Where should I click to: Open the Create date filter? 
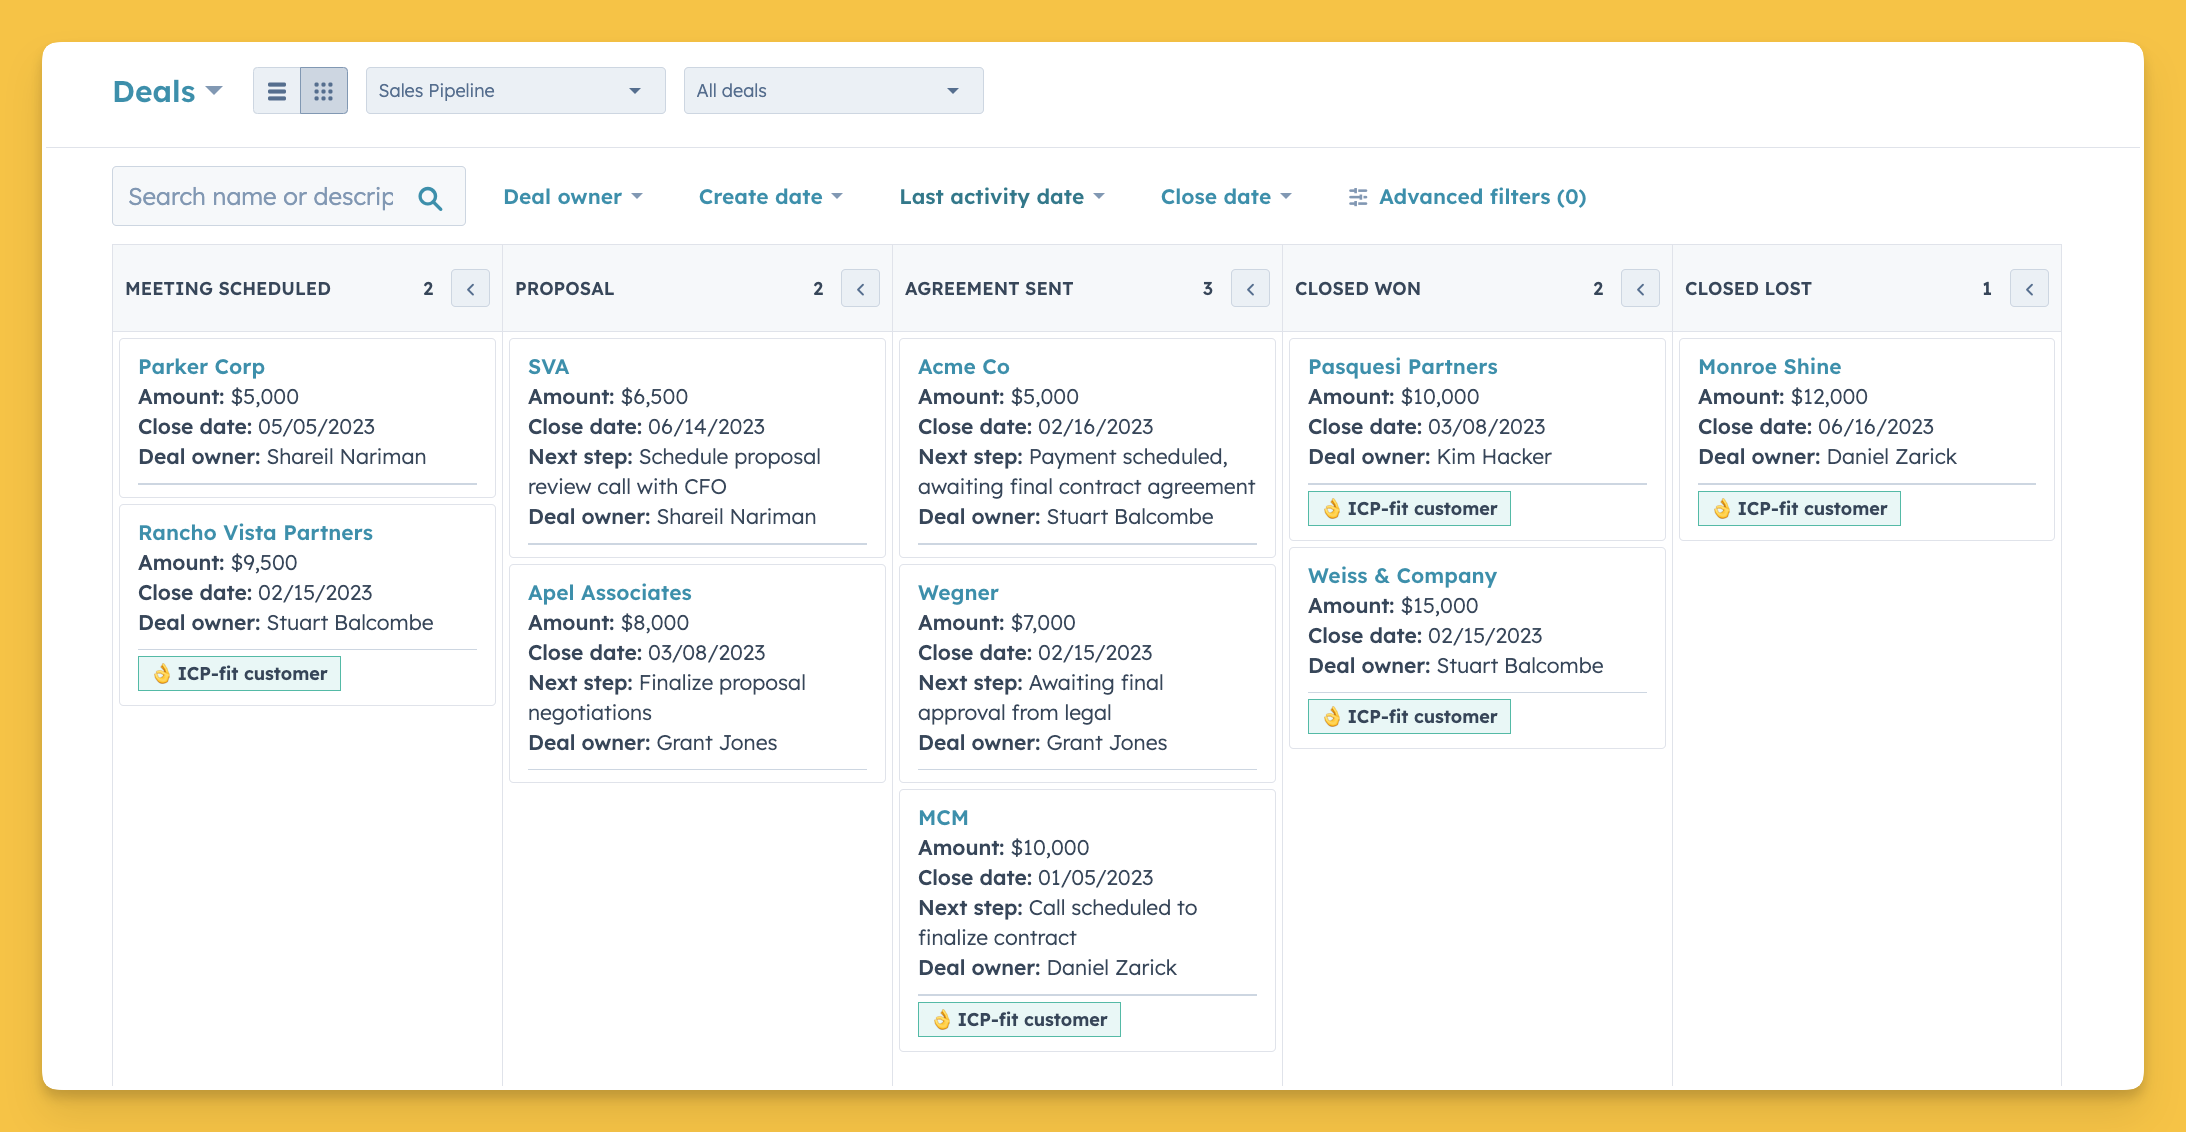[770, 196]
